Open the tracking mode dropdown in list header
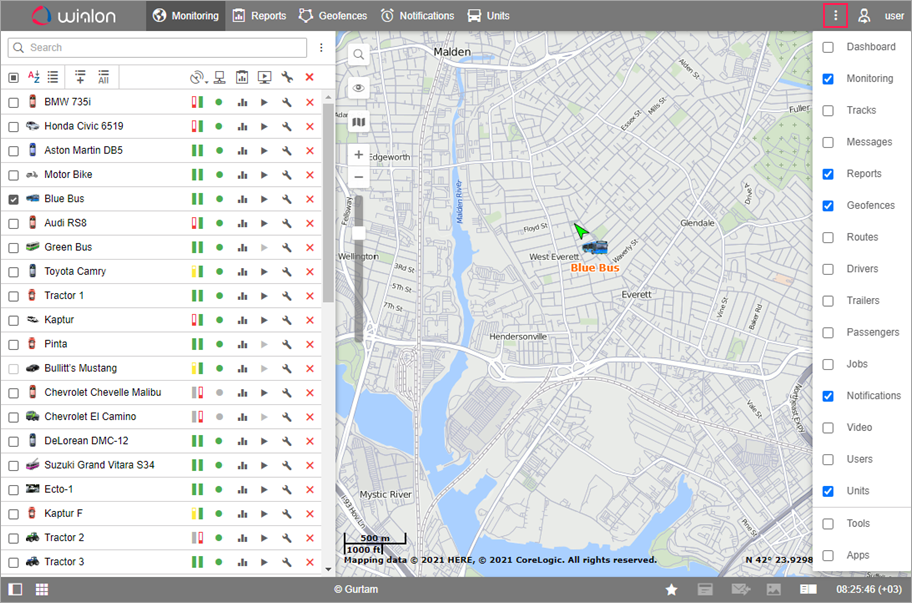The width and height of the screenshot is (912, 603). coord(197,77)
